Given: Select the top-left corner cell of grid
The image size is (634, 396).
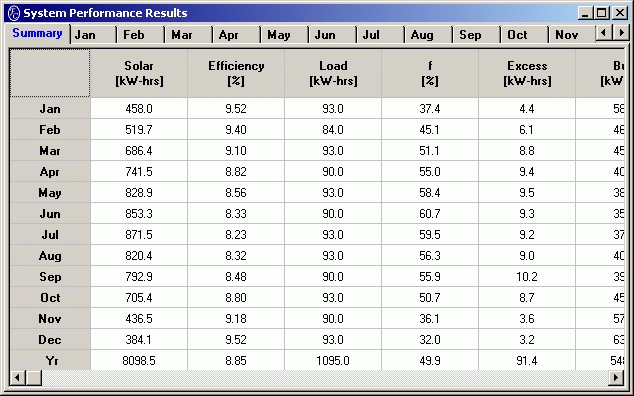Looking at the screenshot, I should [50, 73].
